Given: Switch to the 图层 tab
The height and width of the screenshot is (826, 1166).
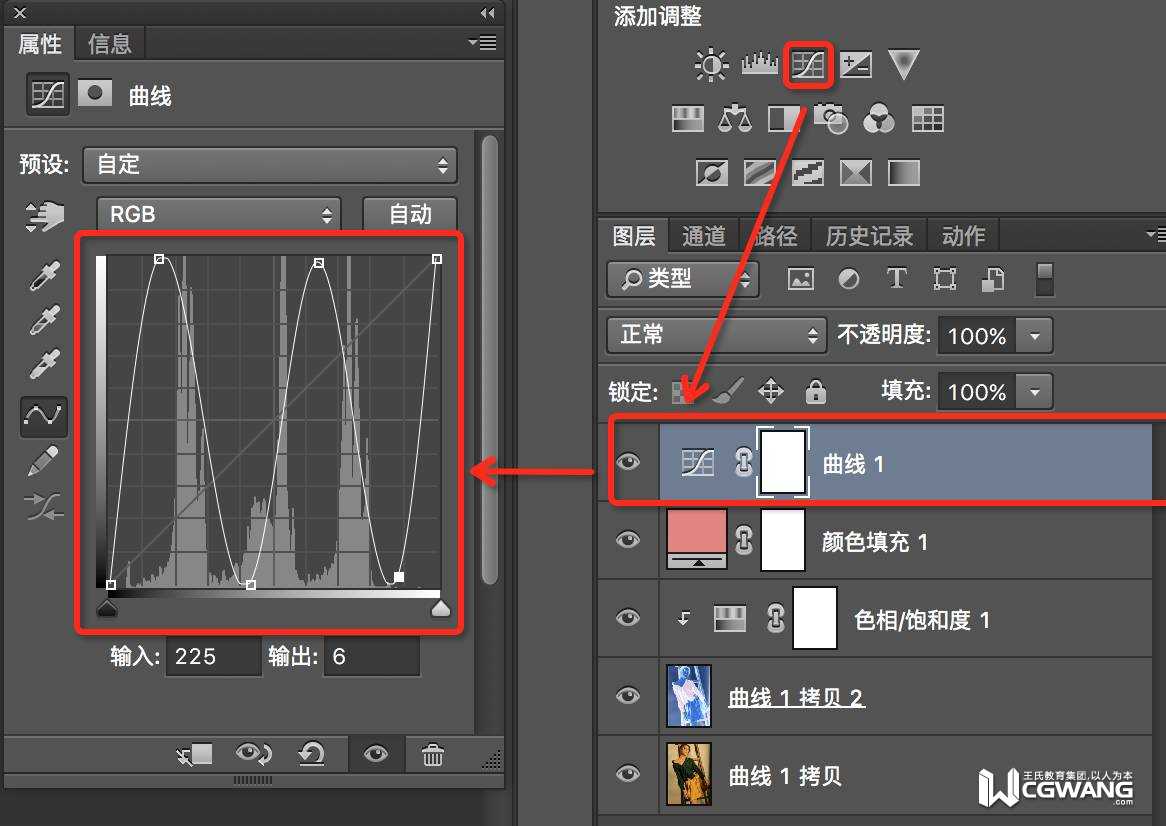Looking at the screenshot, I should click(634, 236).
